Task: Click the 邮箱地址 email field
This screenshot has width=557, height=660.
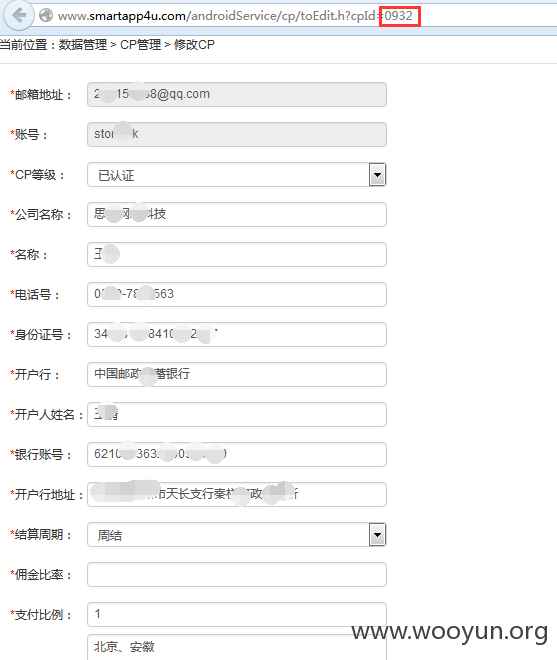Action: 237,94
